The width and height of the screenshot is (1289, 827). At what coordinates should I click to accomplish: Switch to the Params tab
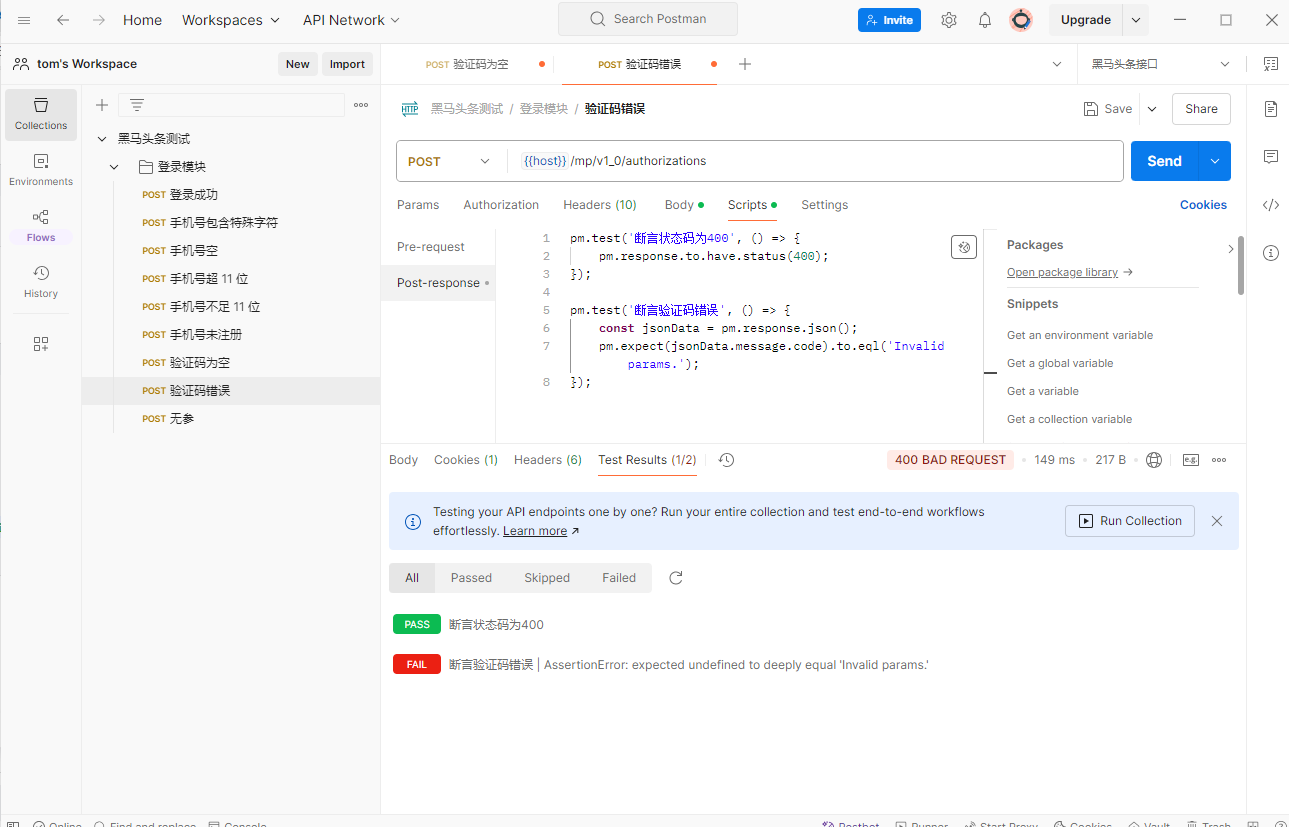pyautogui.click(x=418, y=205)
